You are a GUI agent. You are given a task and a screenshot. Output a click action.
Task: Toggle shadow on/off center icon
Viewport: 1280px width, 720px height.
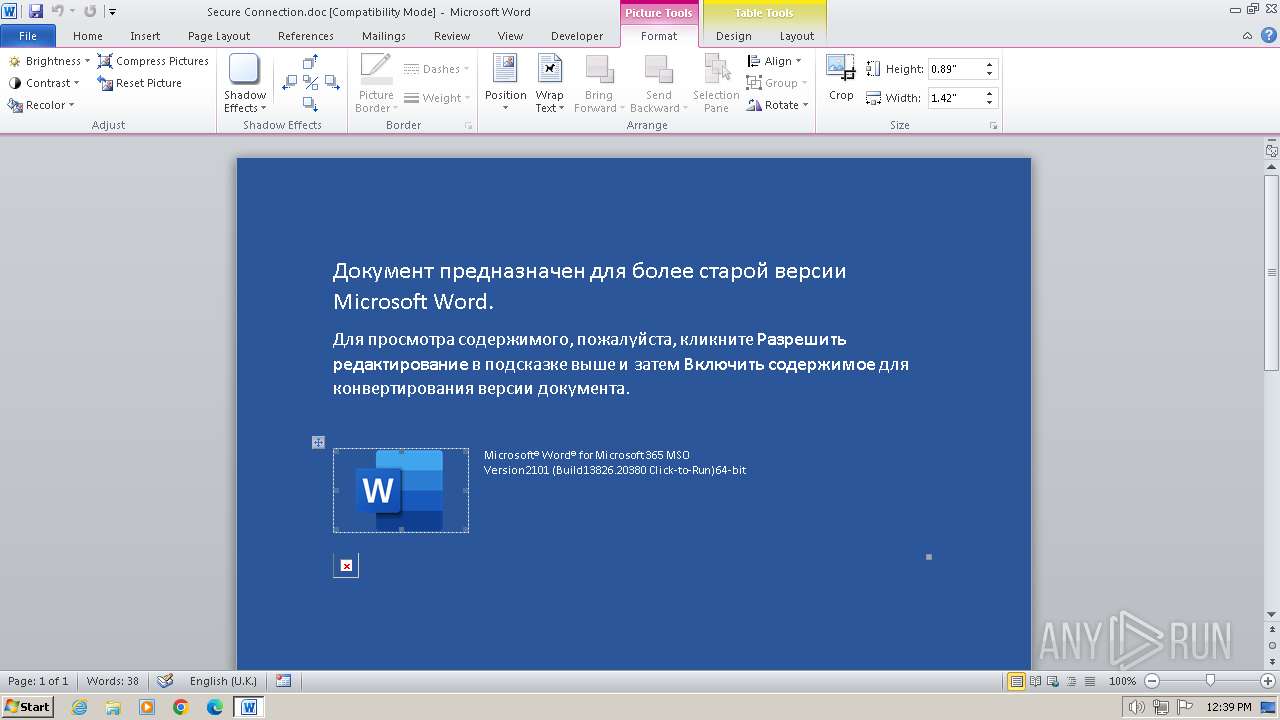[x=310, y=83]
